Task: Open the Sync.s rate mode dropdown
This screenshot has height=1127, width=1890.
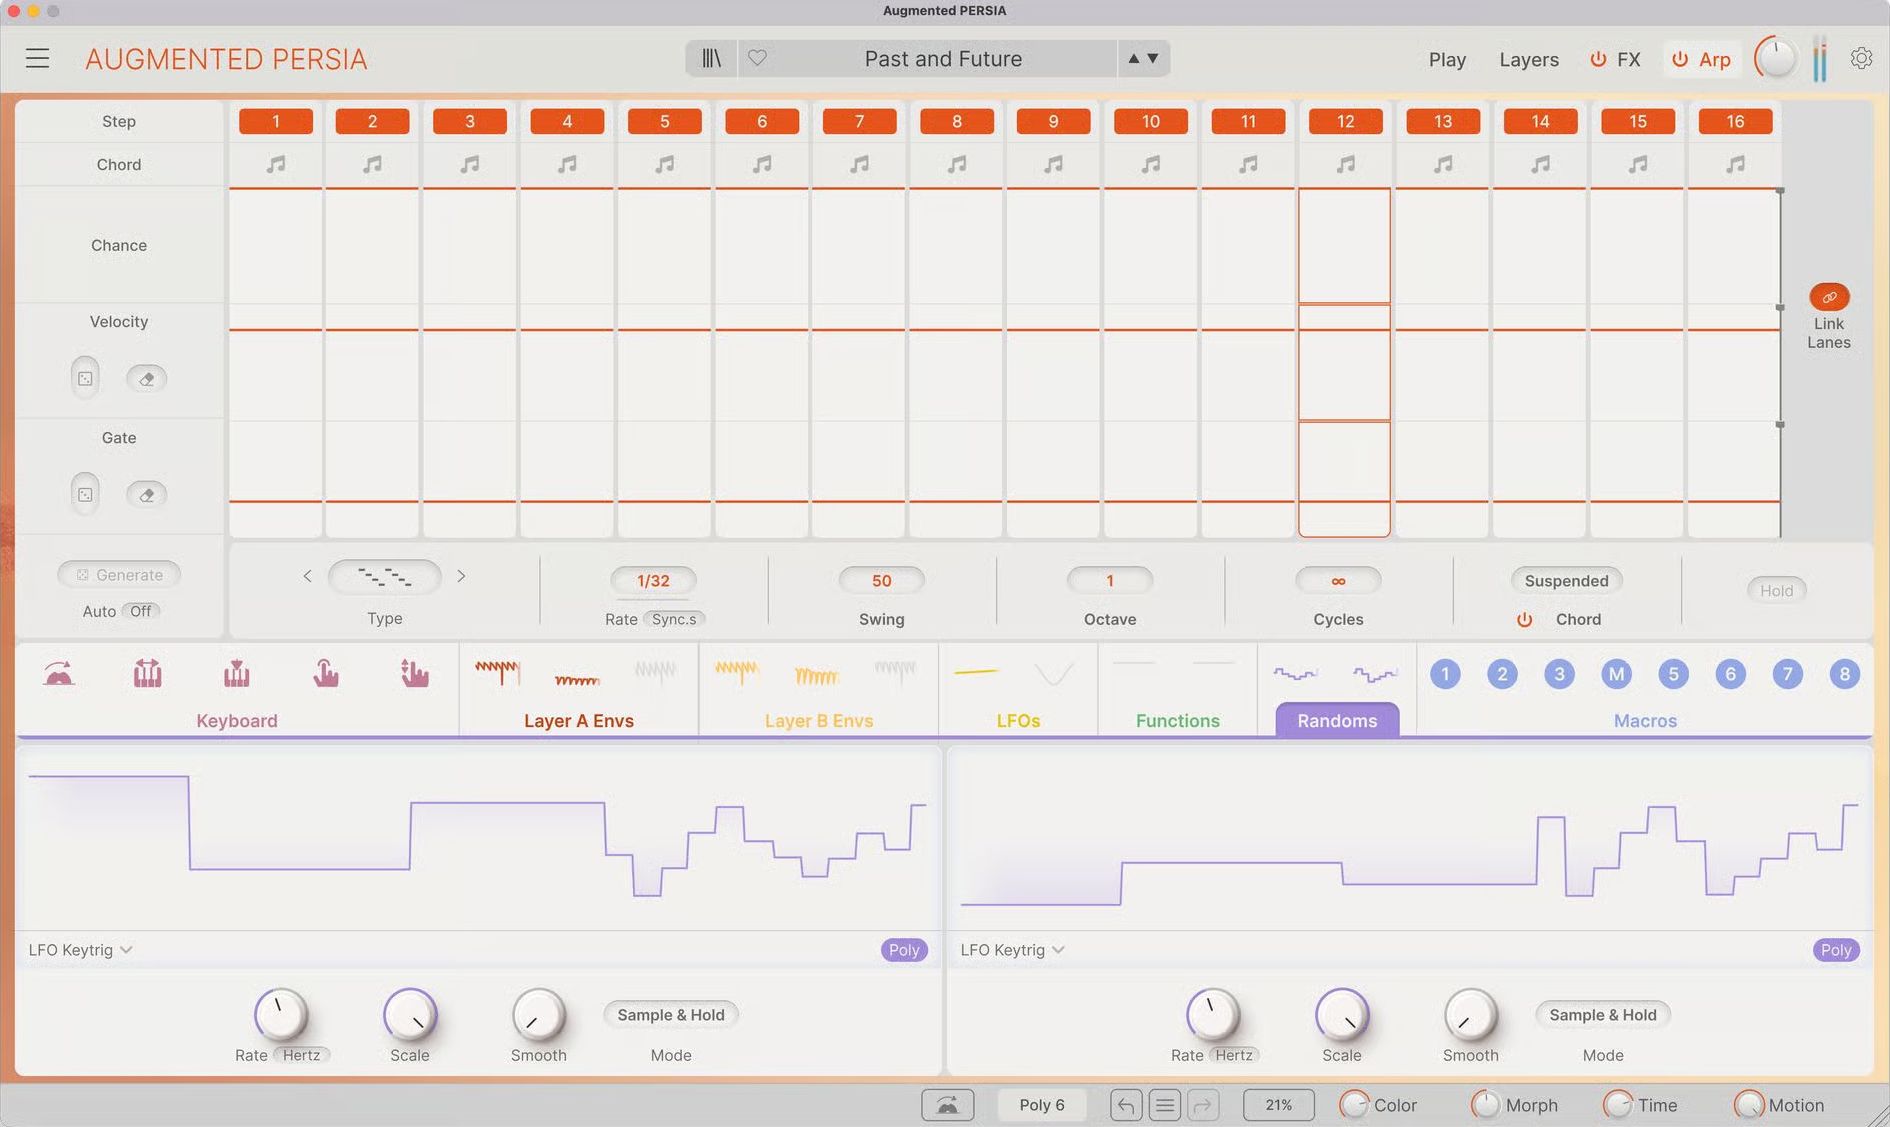Action: click(674, 619)
